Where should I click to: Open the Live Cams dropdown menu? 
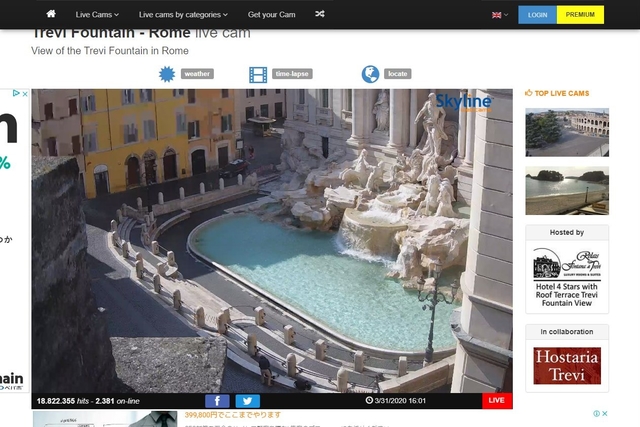point(97,15)
